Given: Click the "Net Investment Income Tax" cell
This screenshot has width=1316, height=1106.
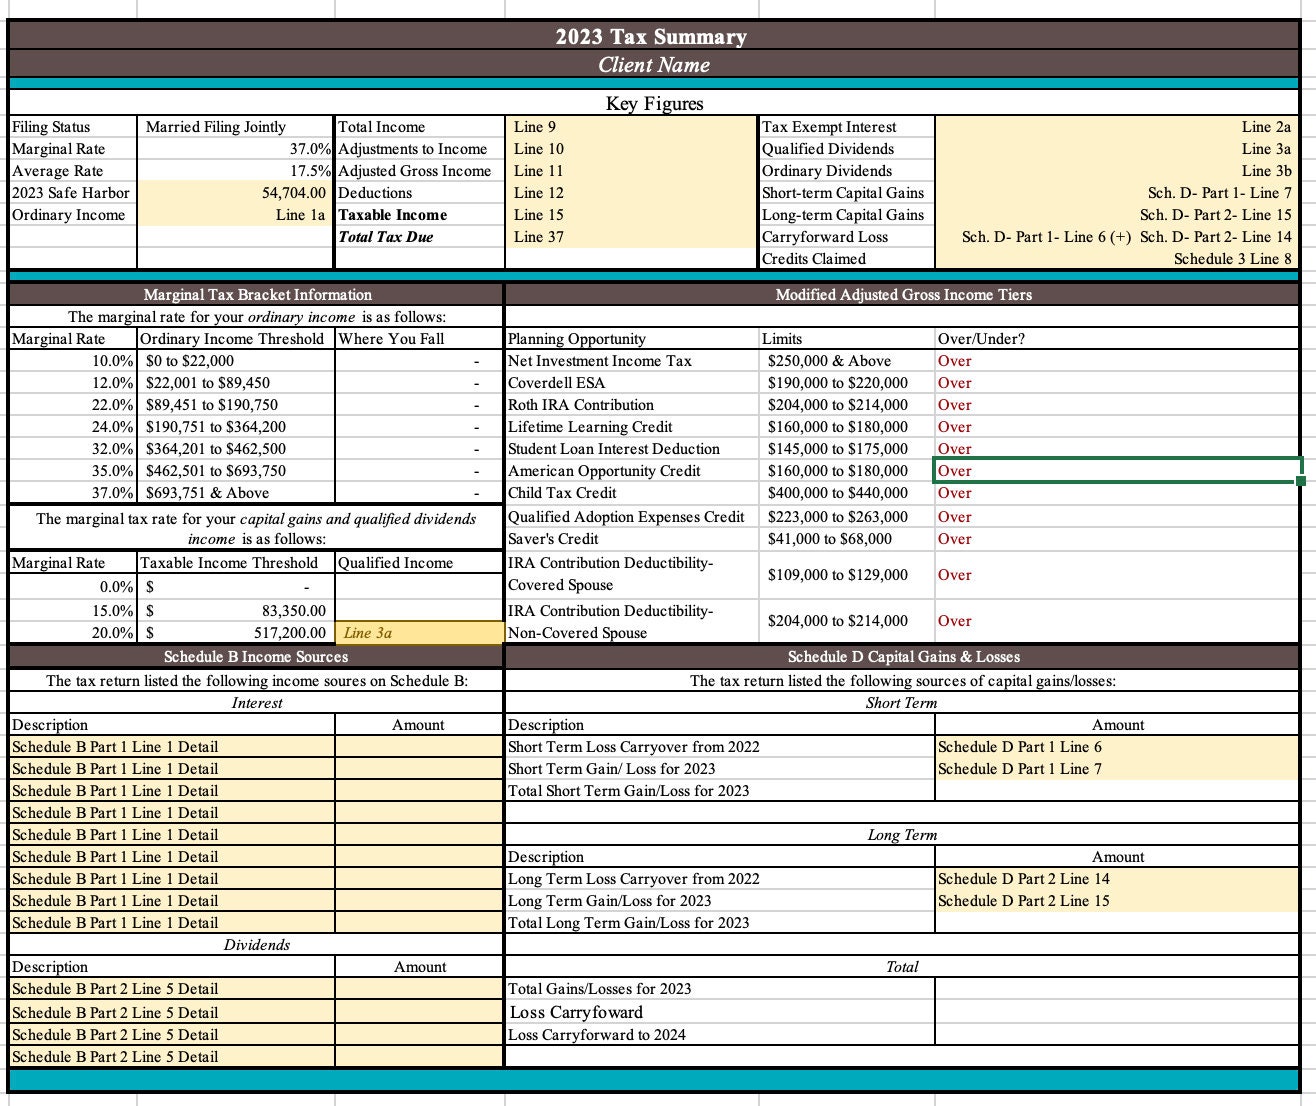Looking at the screenshot, I should pos(632,361).
